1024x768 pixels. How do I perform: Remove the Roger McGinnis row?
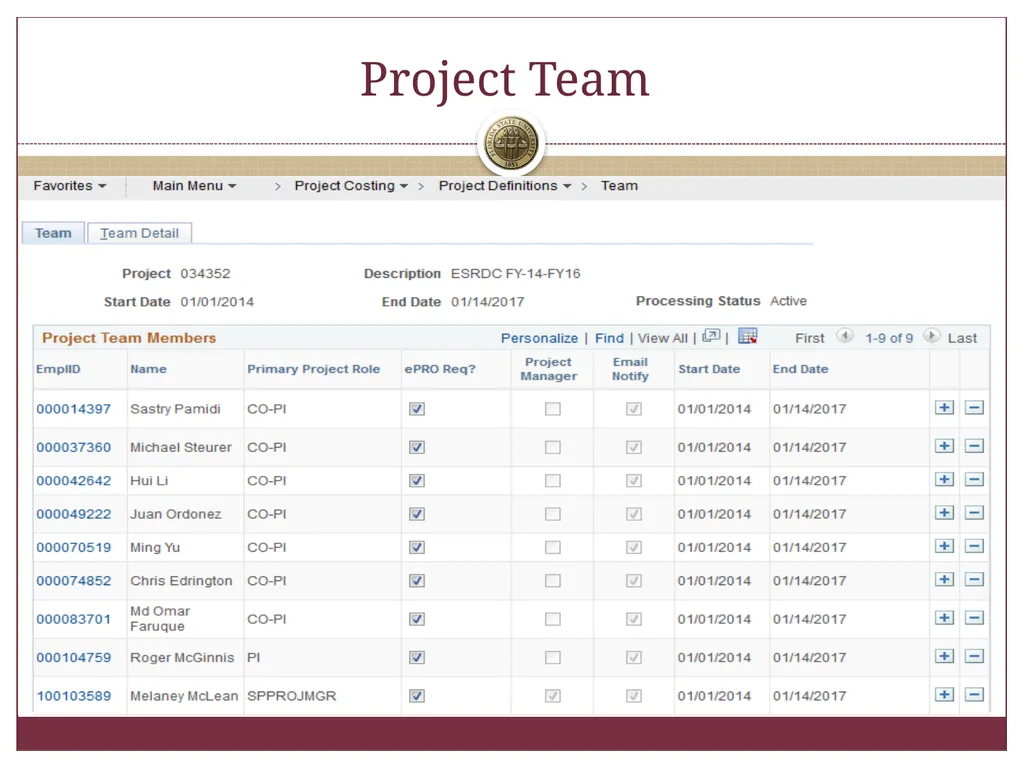point(974,656)
